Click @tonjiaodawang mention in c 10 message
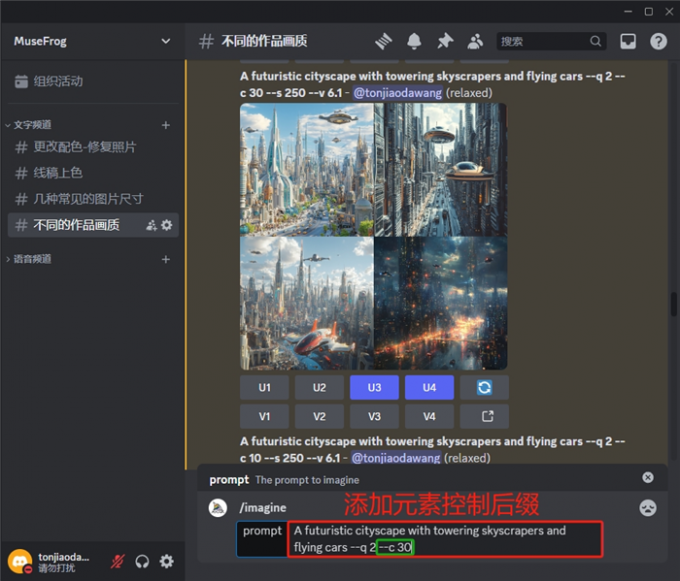680x581 pixels. pyautogui.click(x=396, y=458)
